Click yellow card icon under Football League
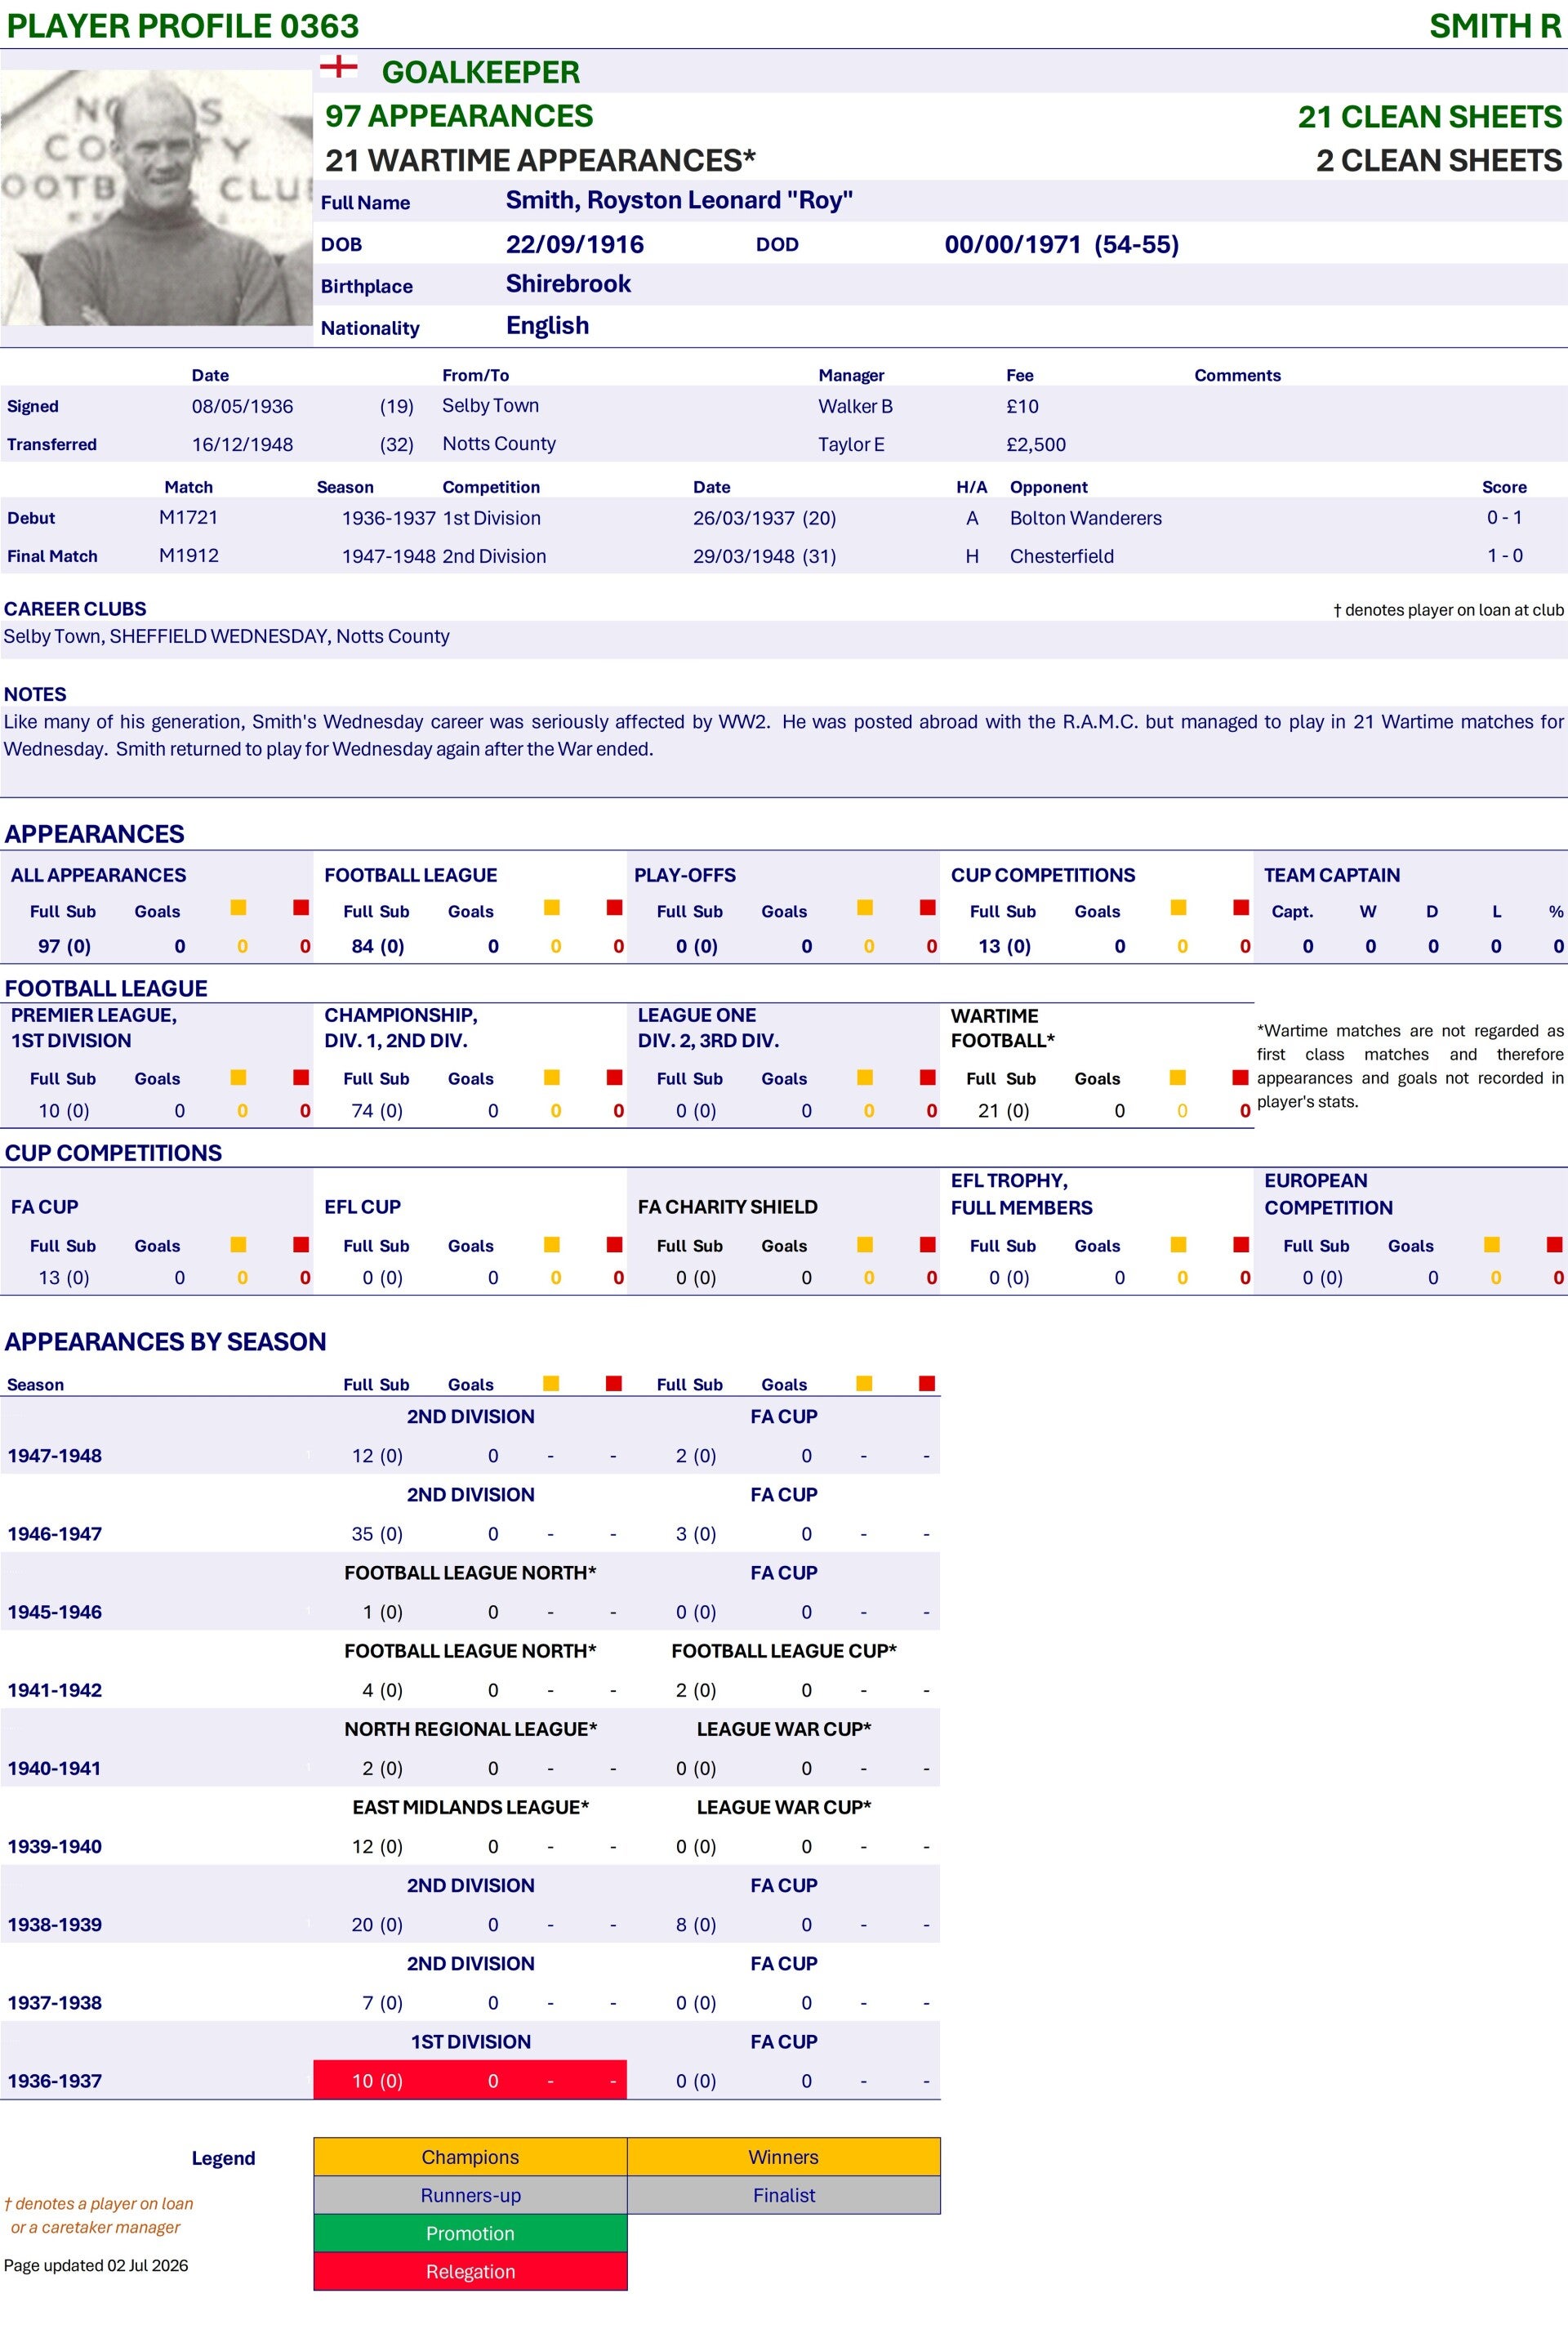The height and width of the screenshot is (2329, 1568). pyautogui.click(x=552, y=908)
